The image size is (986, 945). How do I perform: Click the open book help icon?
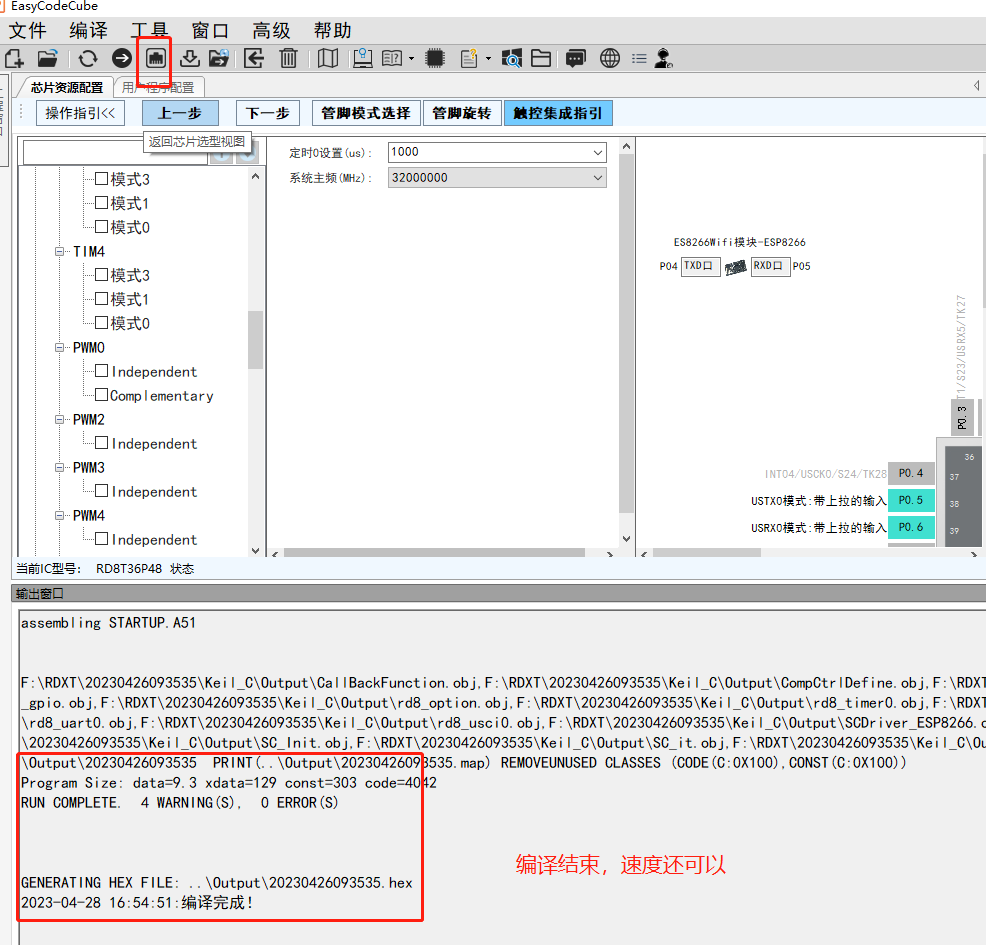[x=392, y=58]
